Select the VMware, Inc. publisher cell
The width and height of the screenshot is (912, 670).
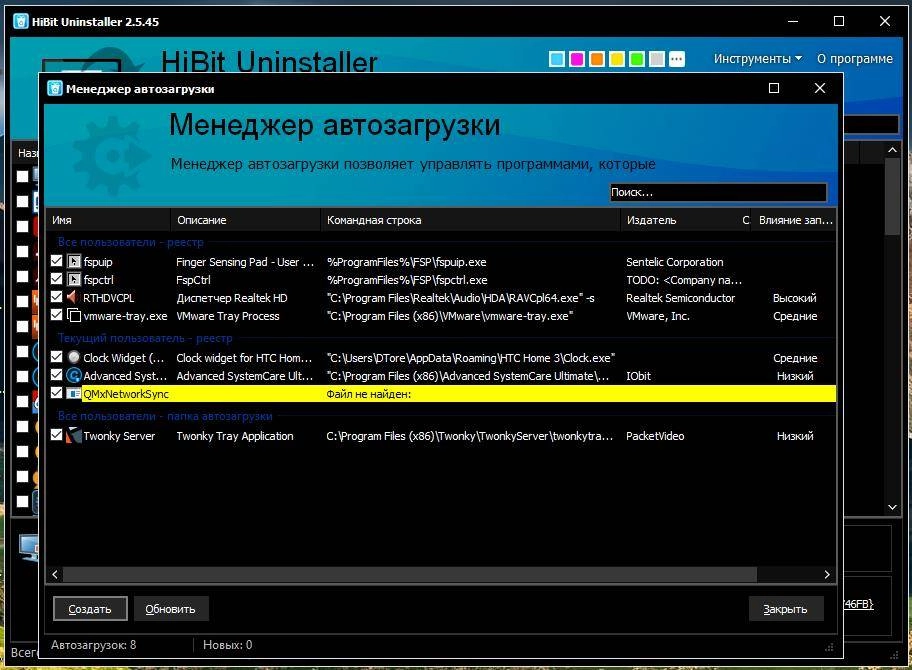pos(658,316)
